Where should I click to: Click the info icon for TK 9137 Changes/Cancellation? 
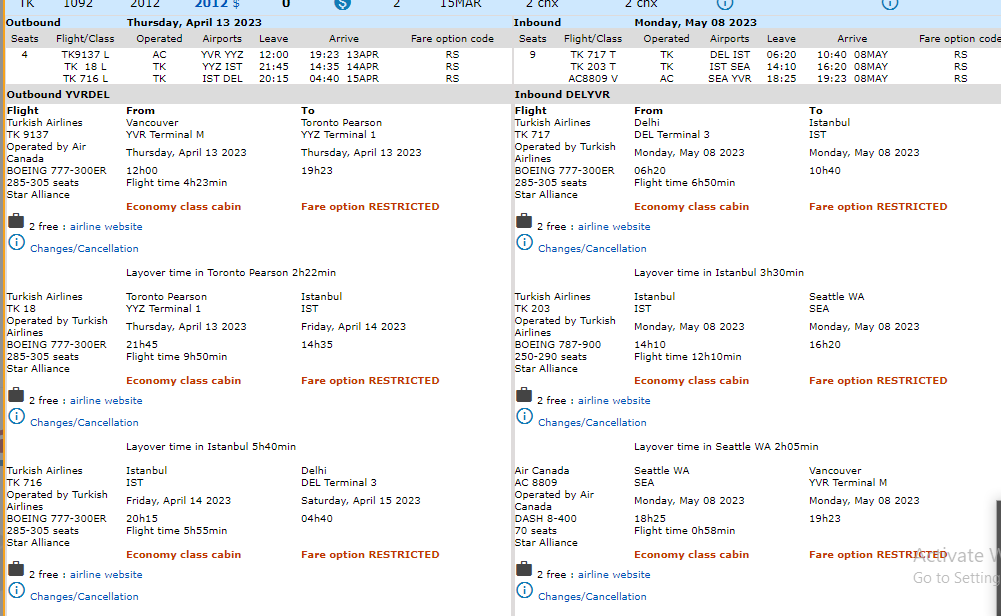17,243
